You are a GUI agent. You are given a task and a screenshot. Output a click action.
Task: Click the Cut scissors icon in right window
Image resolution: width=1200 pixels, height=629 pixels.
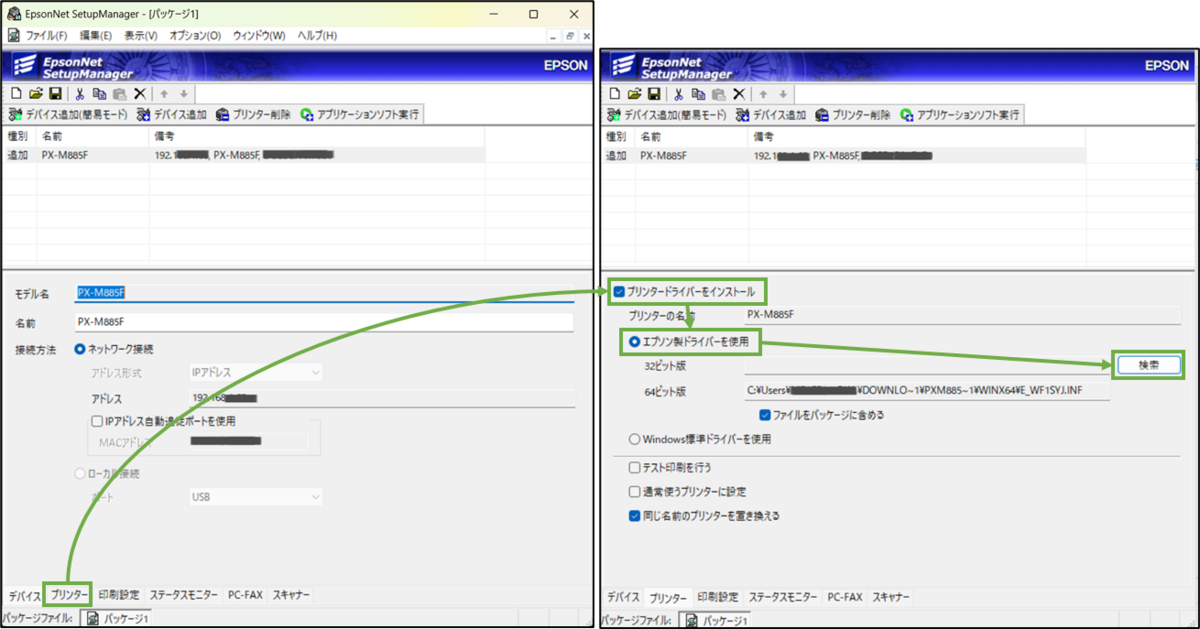click(x=678, y=94)
